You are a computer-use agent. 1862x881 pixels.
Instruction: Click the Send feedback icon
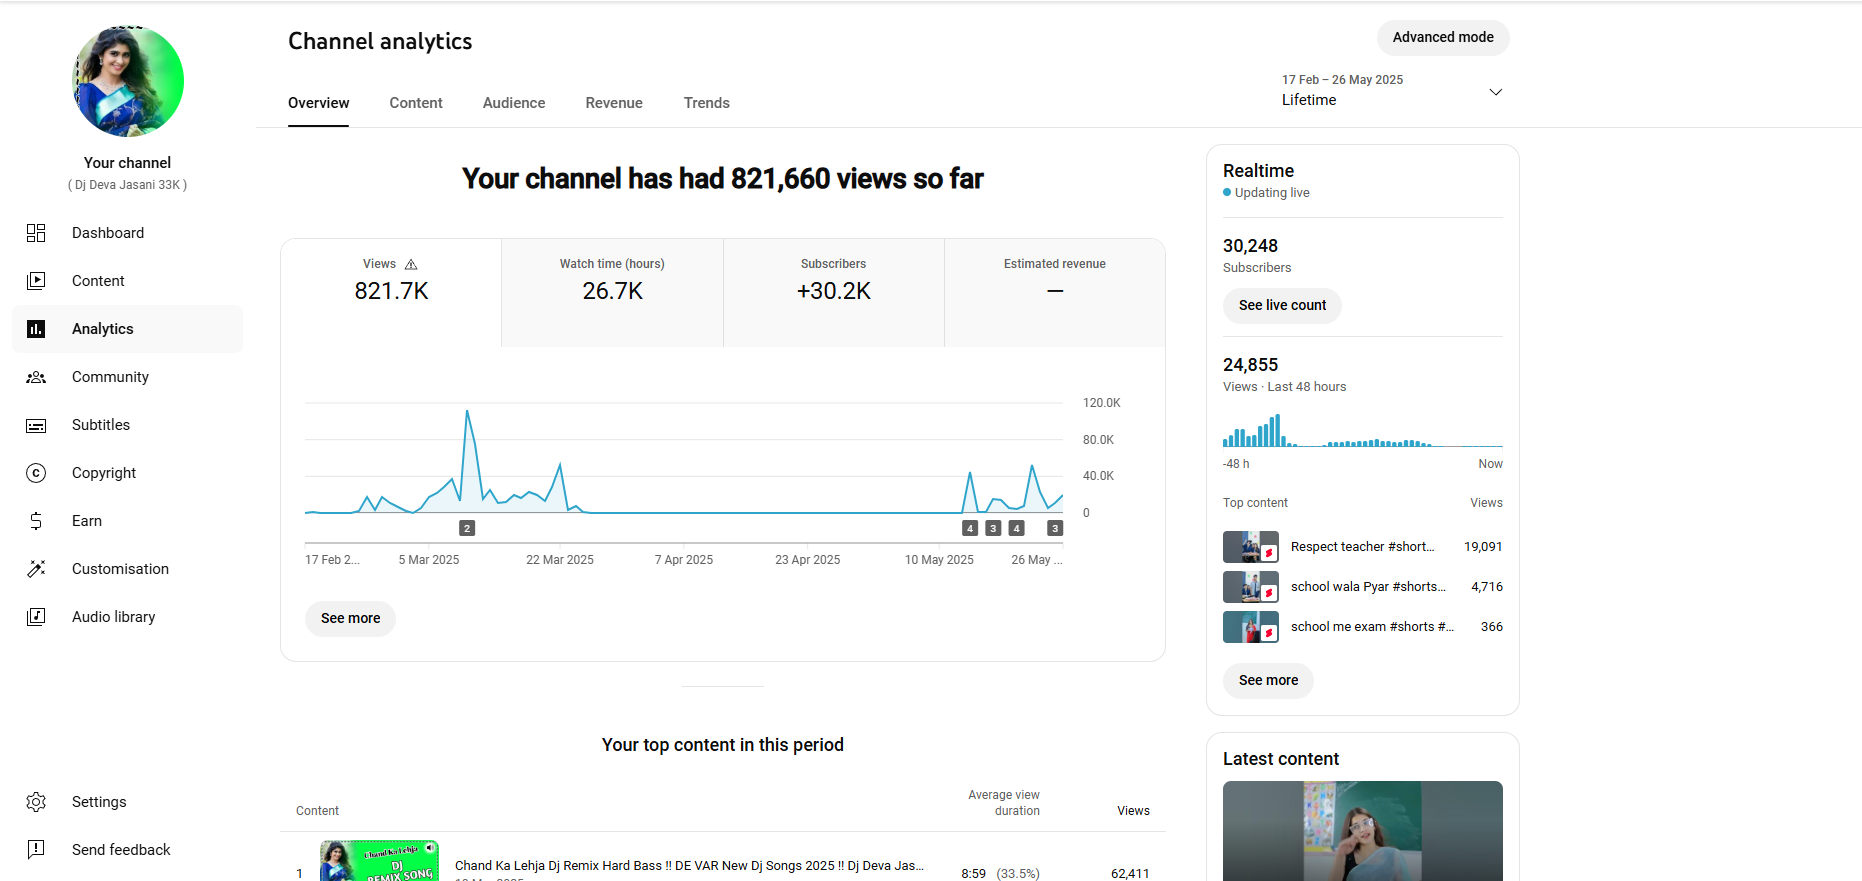click(36, 850)
